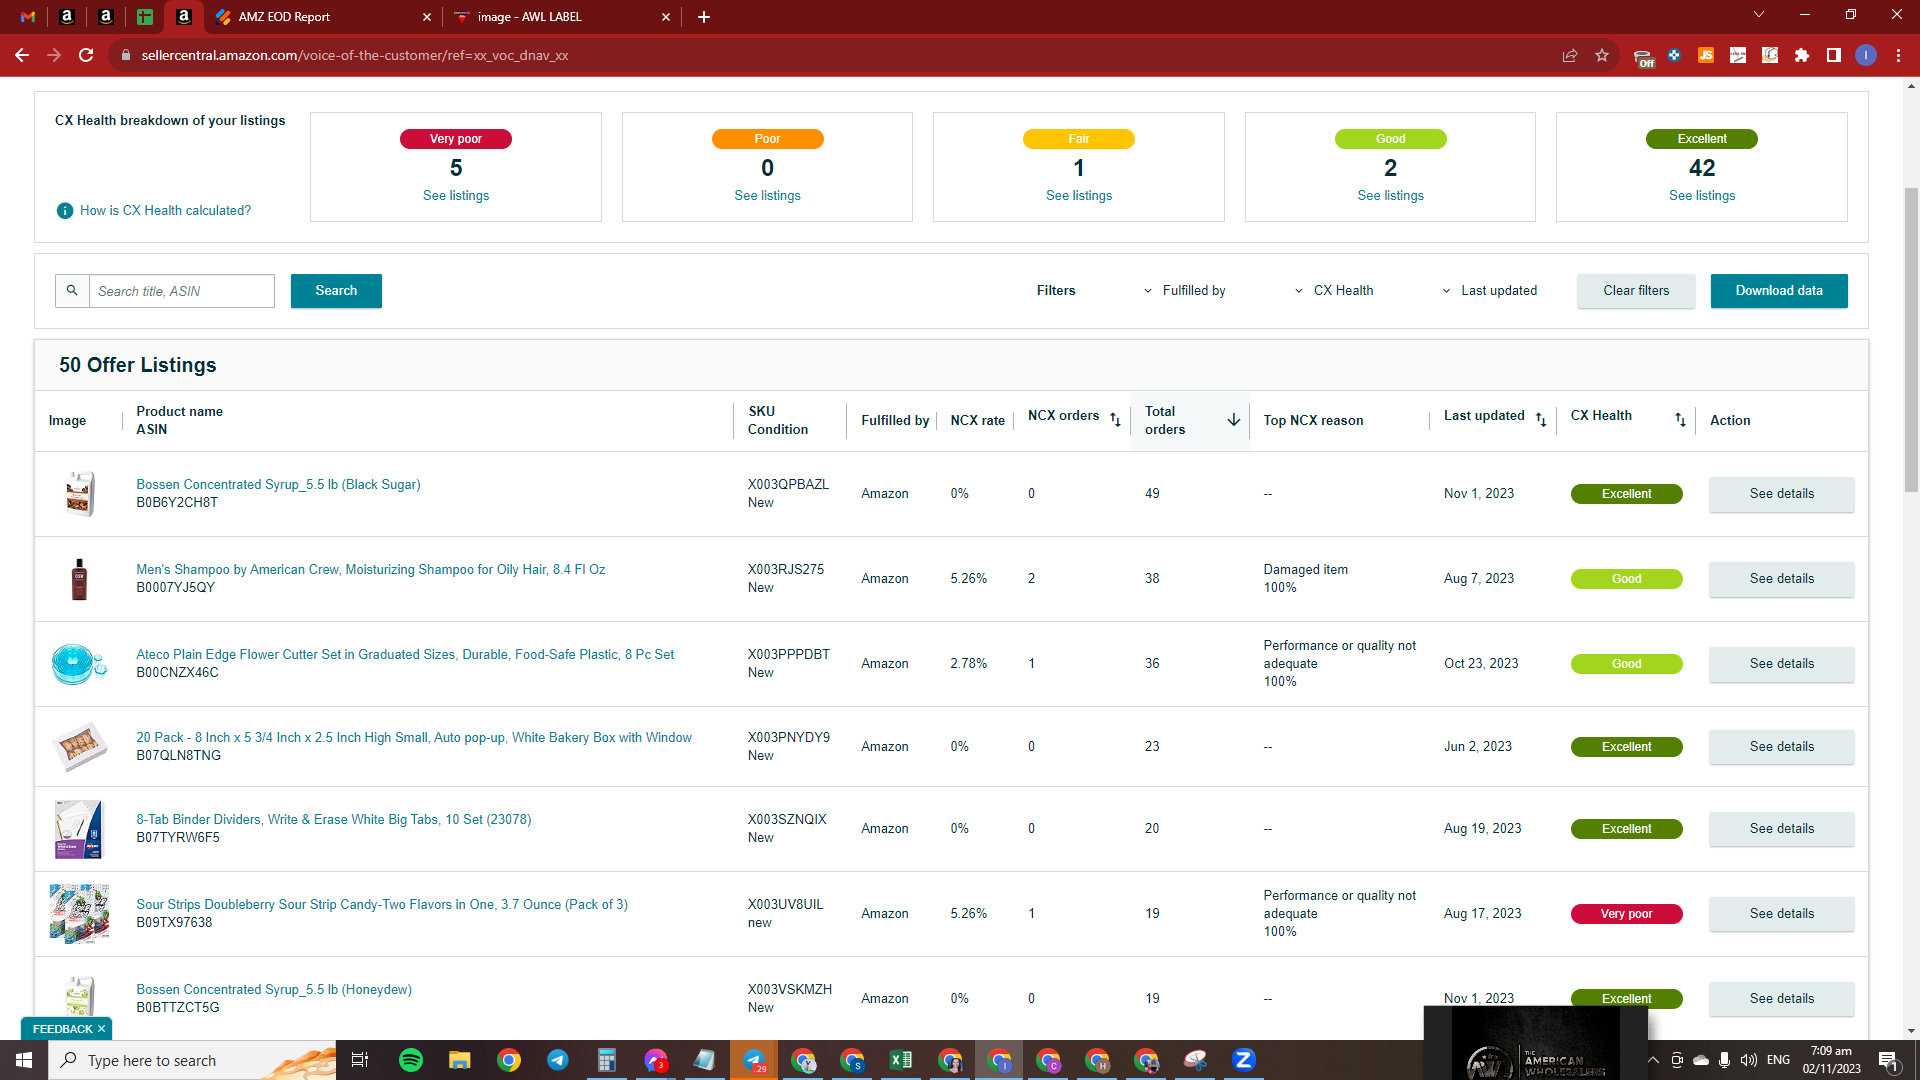Open 20 Pack White Bakery Box link
Image resolution: width=1920 pixels, height=1080 pixels.
(x=414, y=737)
